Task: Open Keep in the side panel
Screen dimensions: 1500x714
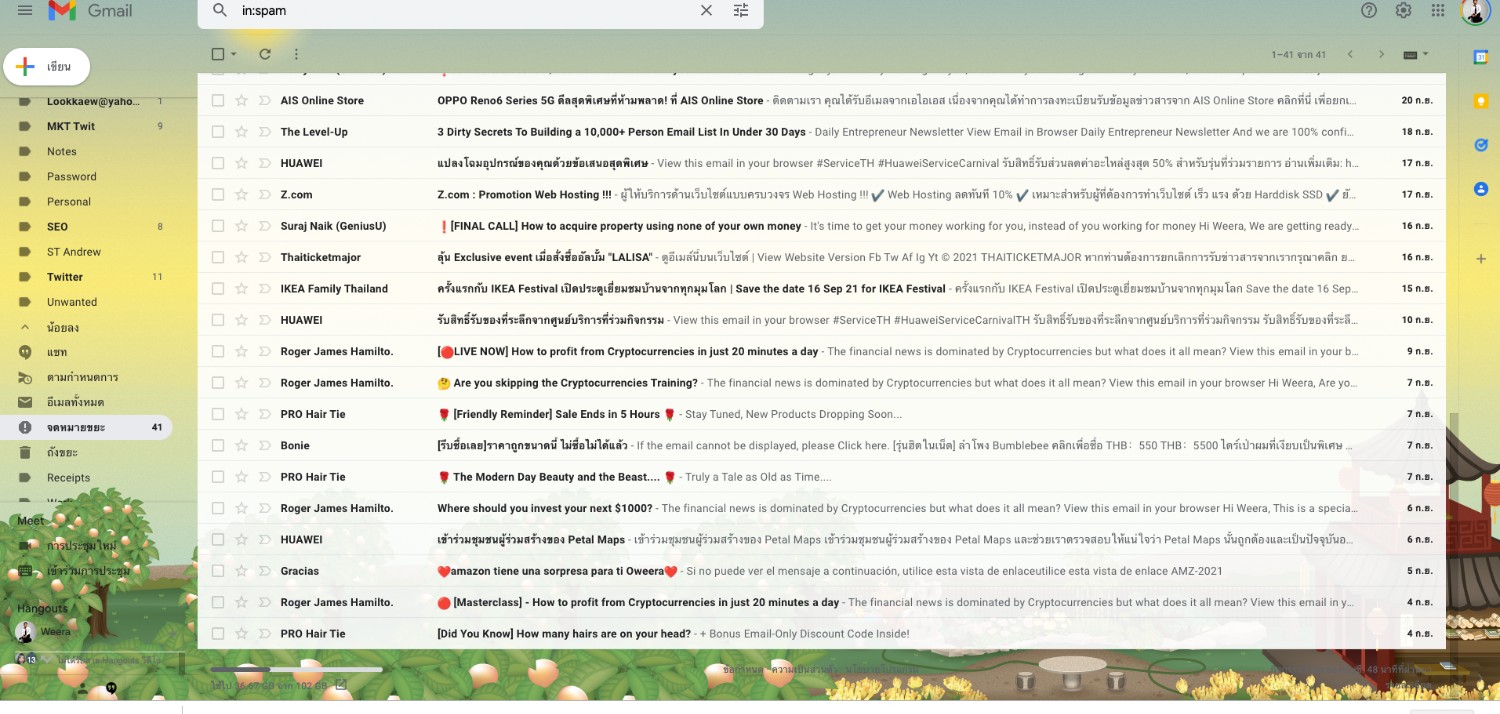Action: [x=1481, y=101]
